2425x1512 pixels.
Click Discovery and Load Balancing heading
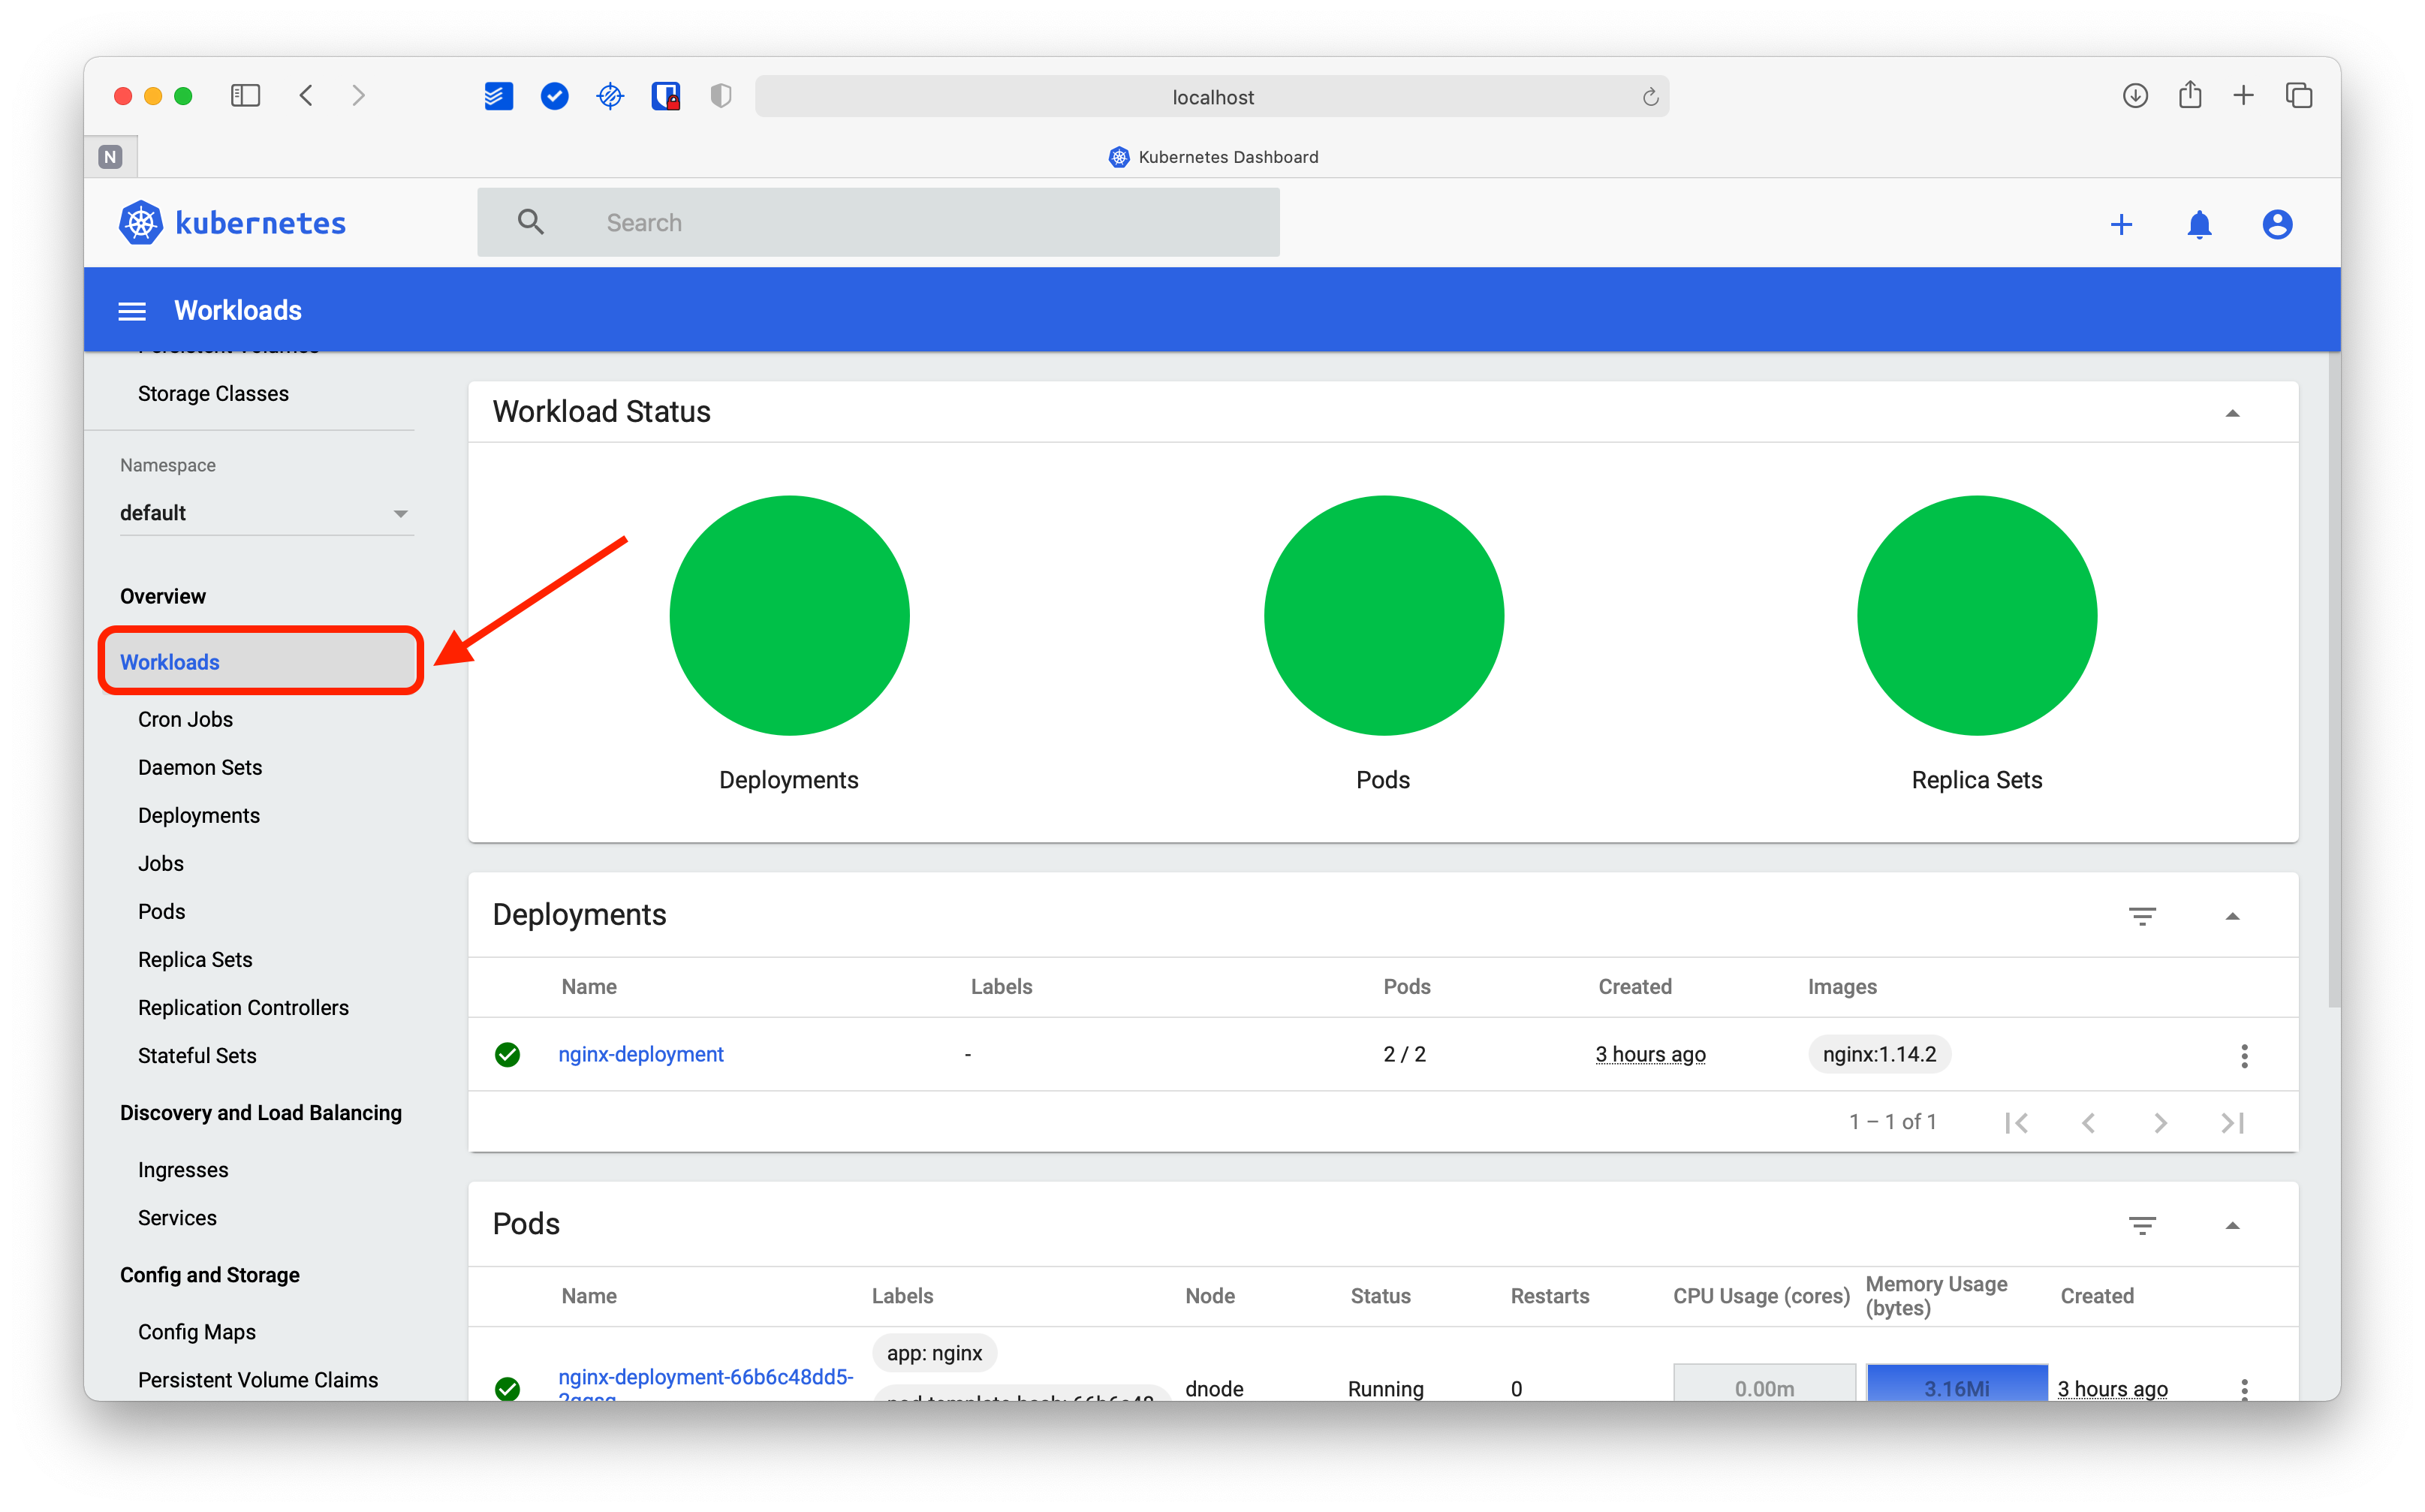[261, 1113]
